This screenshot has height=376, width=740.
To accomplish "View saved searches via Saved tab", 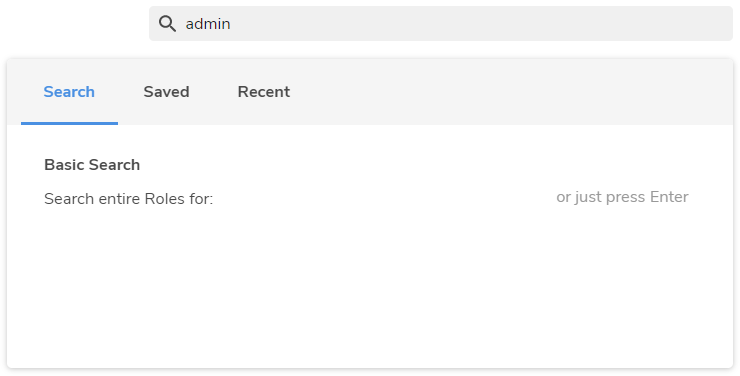I will pyautogui.click(x=166, y=92).
